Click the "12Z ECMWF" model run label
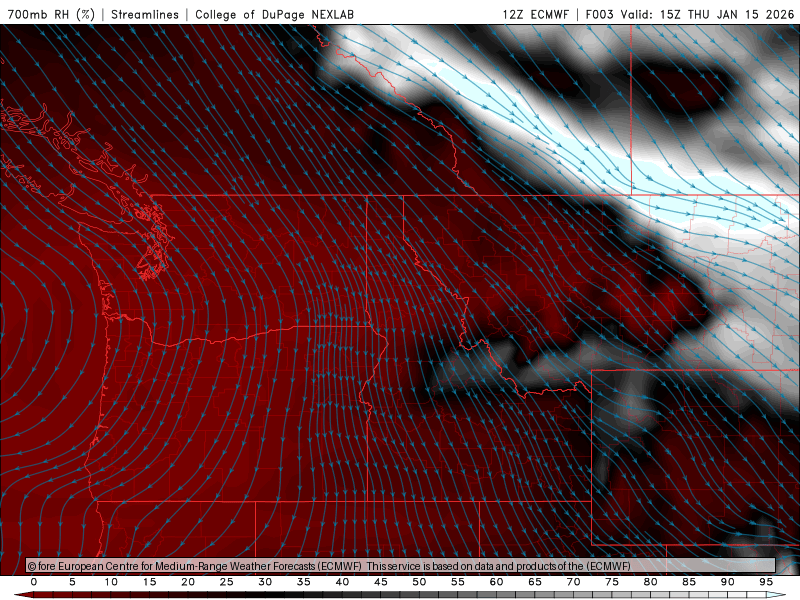This screenshot has width=800, height=600. point(535,14)
